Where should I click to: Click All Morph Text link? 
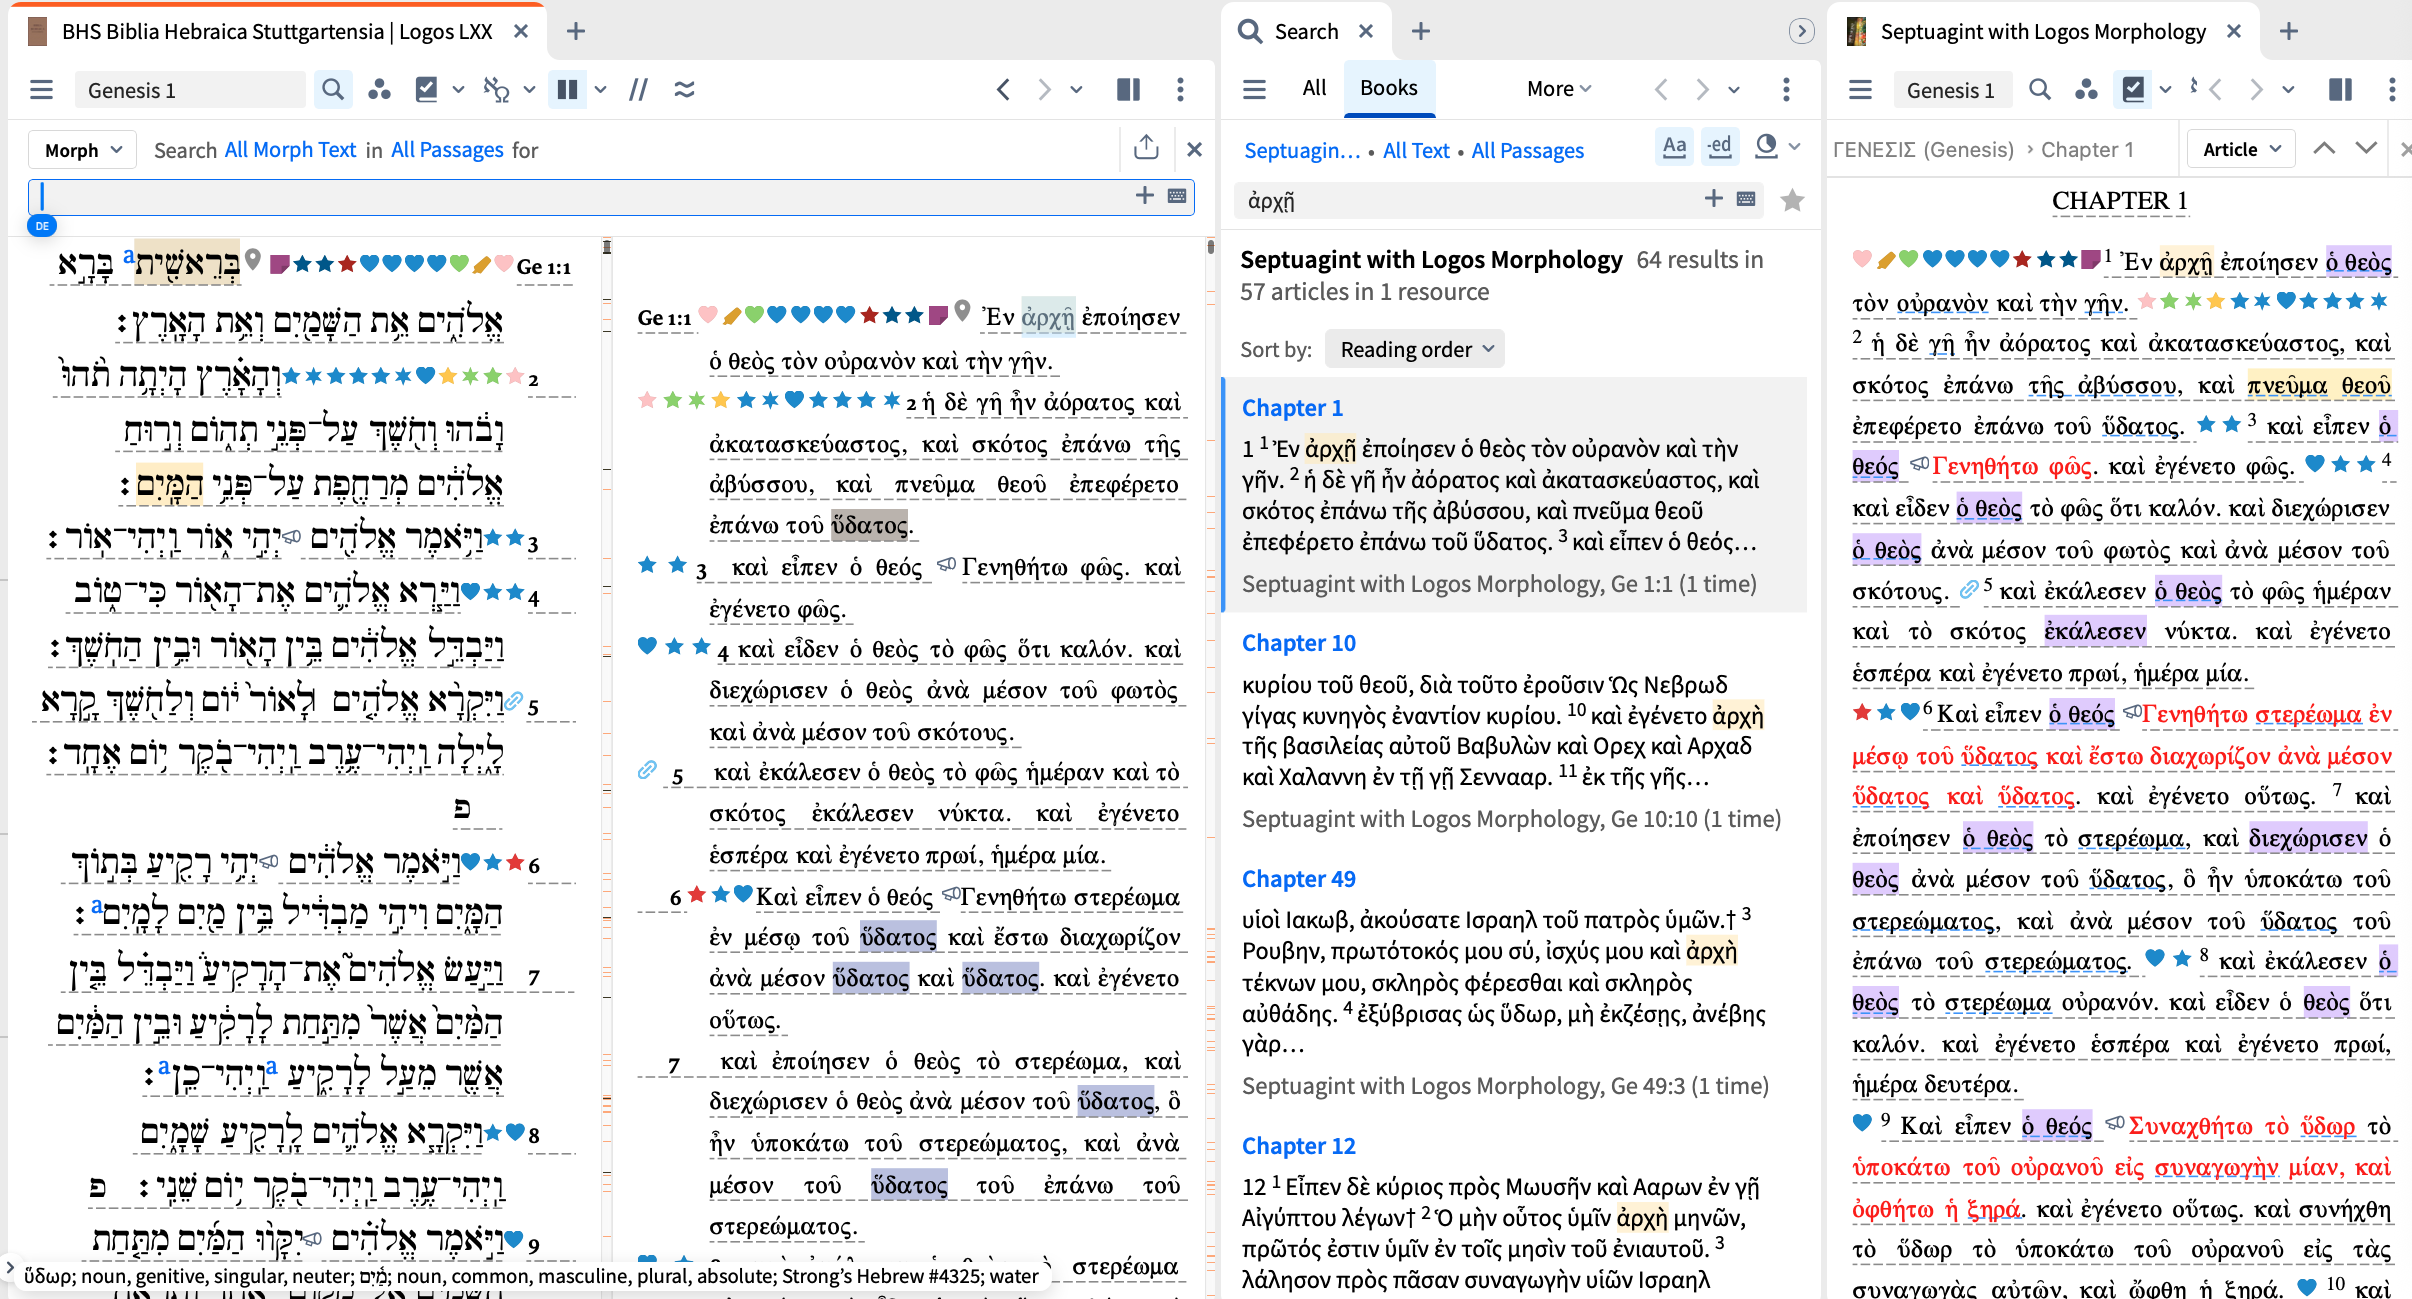coord(290,150)
